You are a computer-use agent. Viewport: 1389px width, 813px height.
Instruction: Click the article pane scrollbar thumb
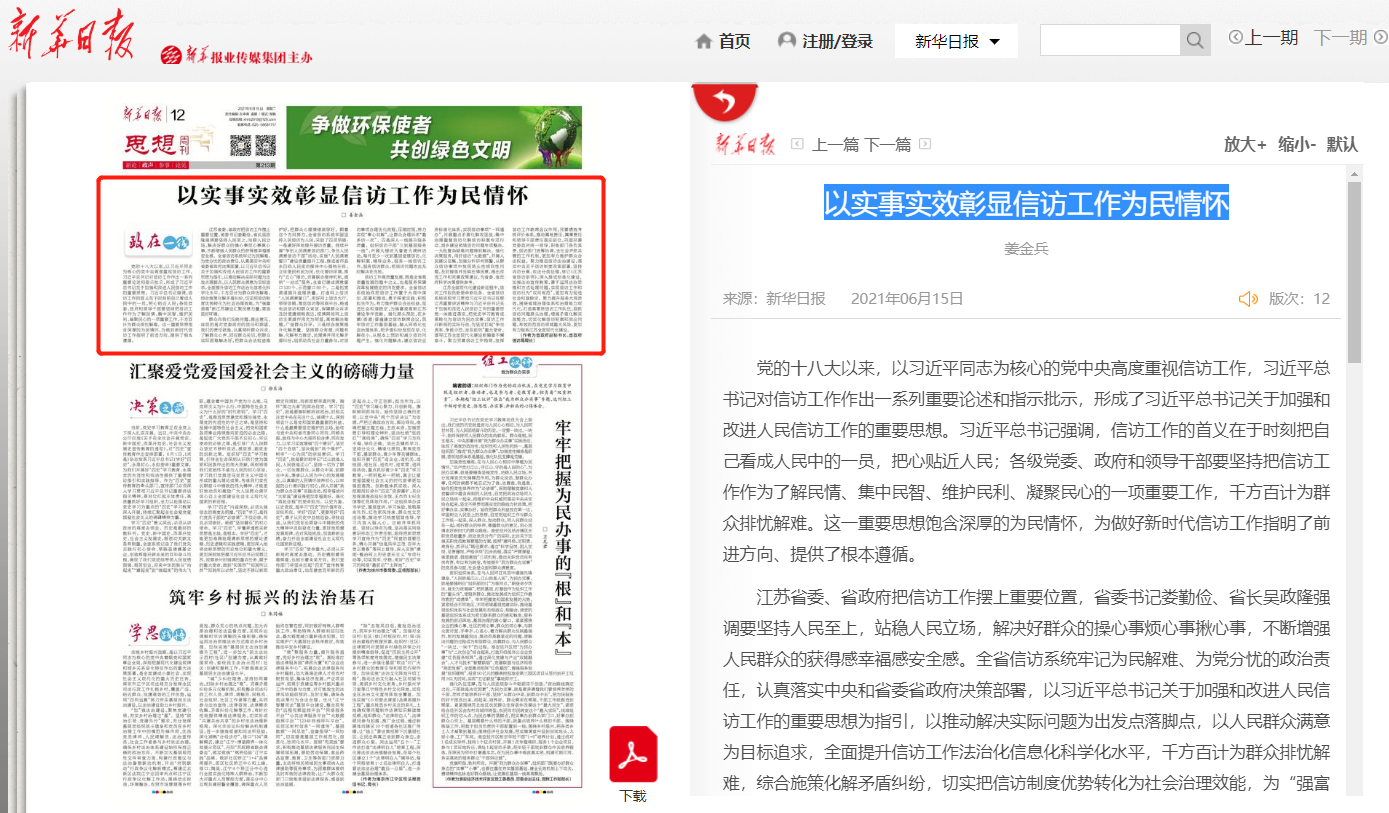[1354, 271]
